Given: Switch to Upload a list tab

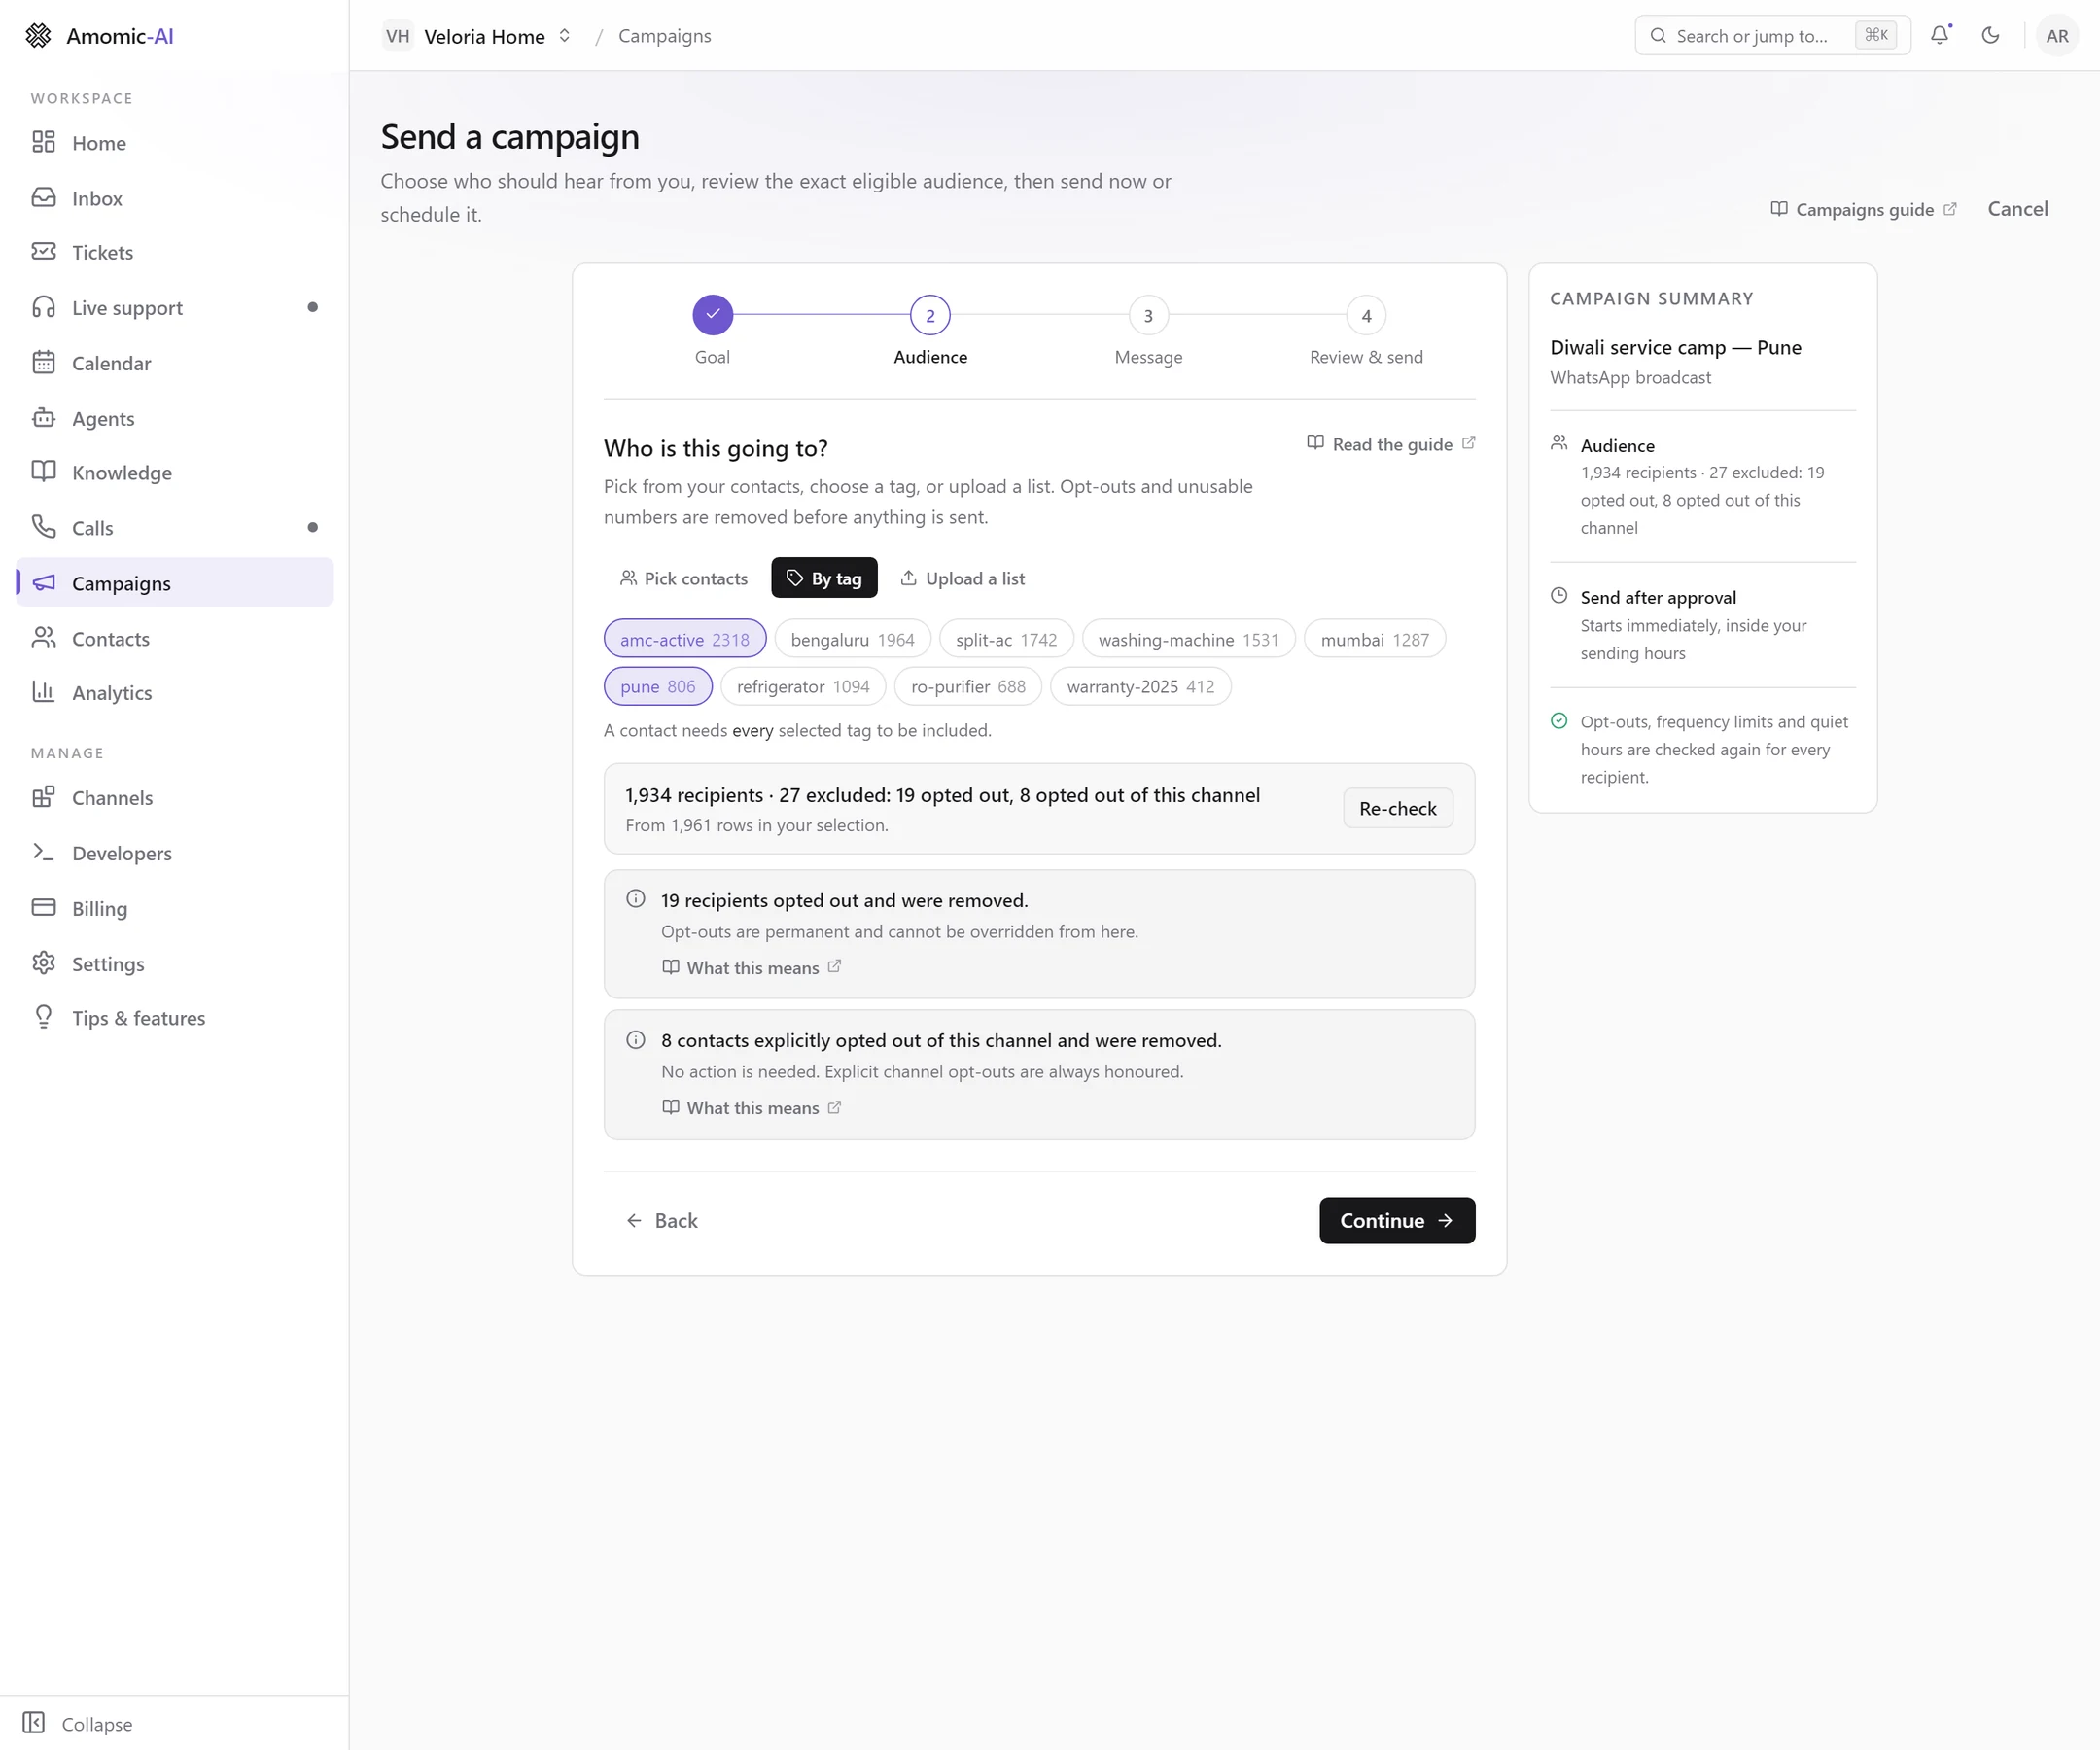Looking at the screenshot, I should pyautogui.click(x=962, y=578).
